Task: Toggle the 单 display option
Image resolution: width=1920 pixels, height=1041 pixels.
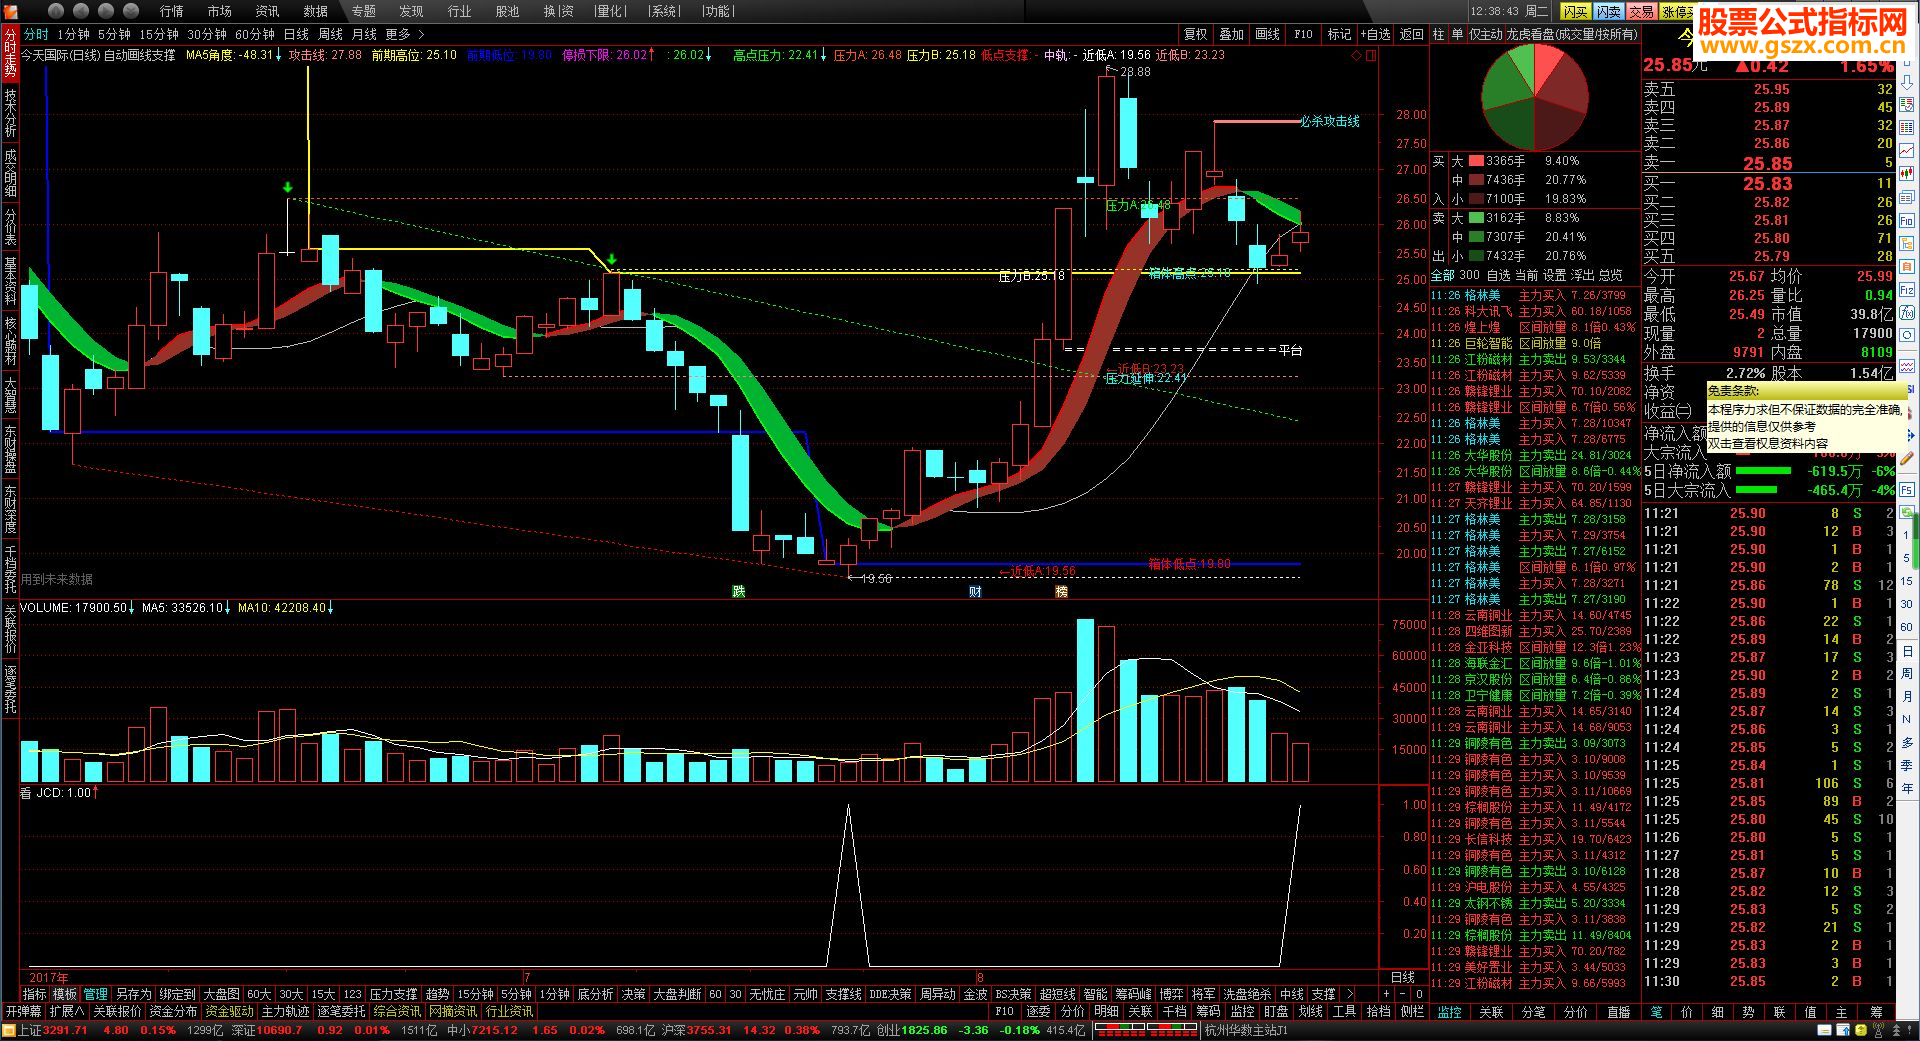Action: tap(1457, 34)
